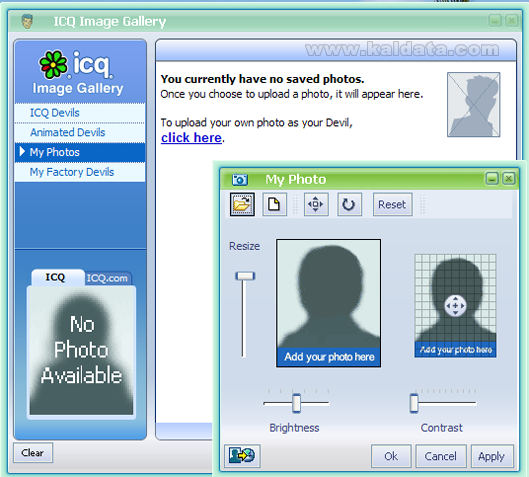This screenshot has width=529, height=477.
Task: Open Animated Devils category
Action: coord(80,132)
